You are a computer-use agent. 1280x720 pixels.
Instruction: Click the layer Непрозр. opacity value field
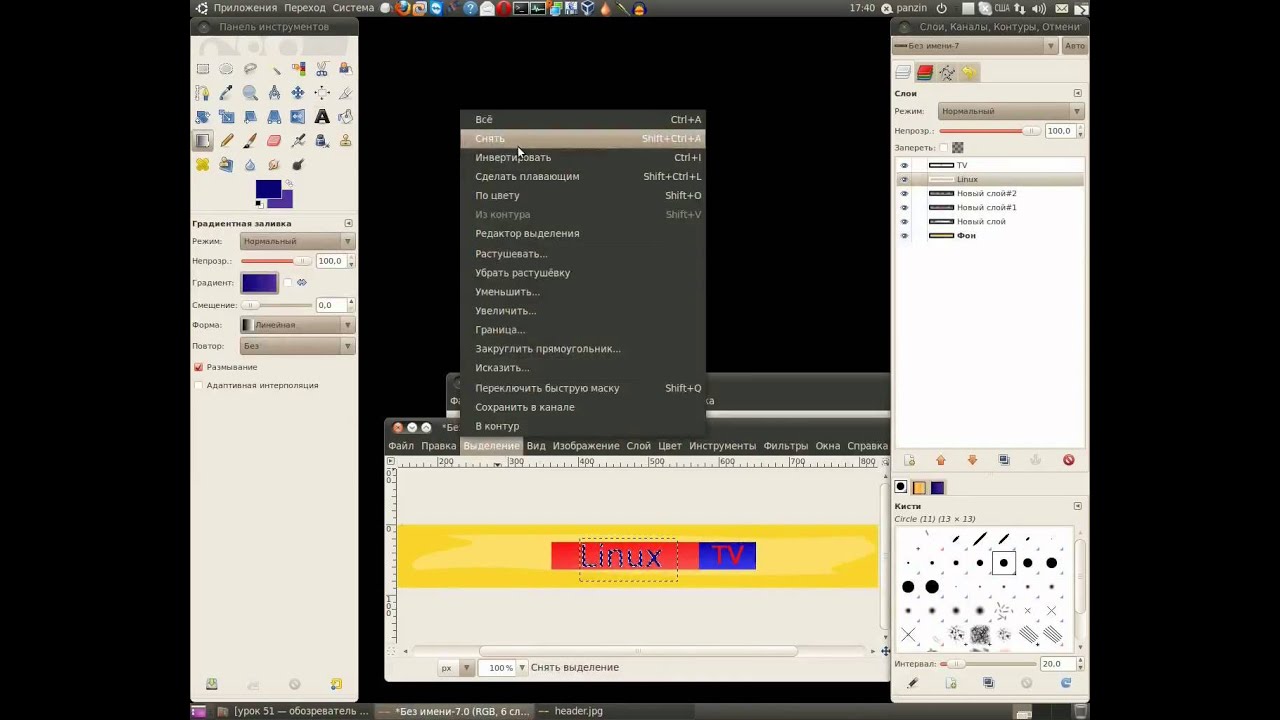click(x=1059, y=131)
